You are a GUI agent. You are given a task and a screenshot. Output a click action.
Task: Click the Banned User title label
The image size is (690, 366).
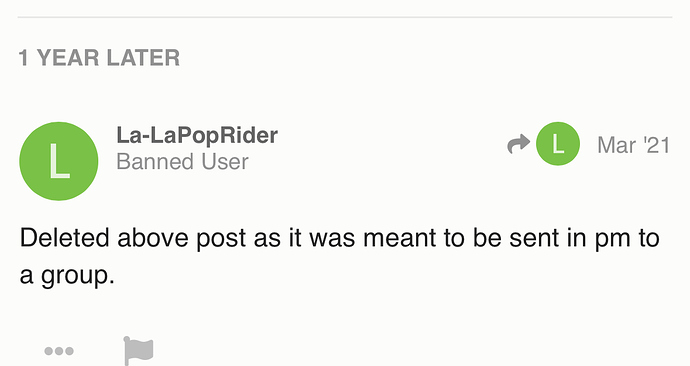click(182, 161)
